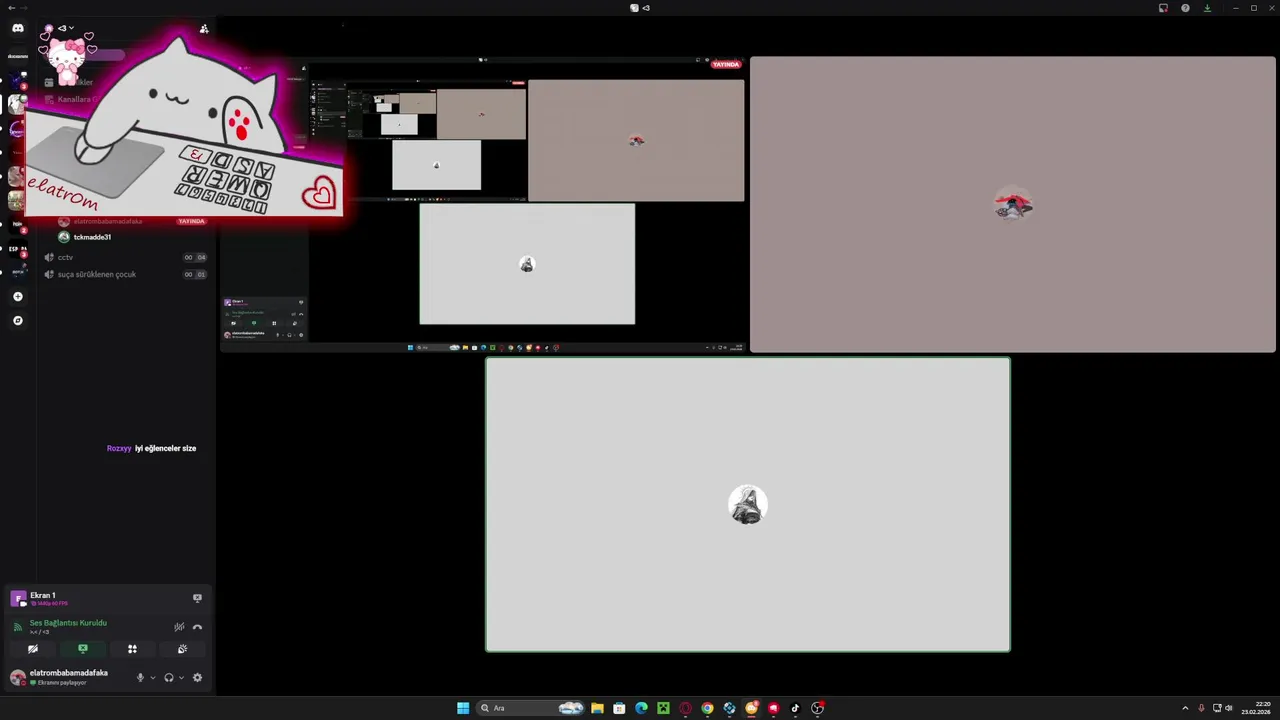Join the cctv voice channel
Image resolution: width=1280 pixels, height=720 pixels.
click(x=126, y=257)
